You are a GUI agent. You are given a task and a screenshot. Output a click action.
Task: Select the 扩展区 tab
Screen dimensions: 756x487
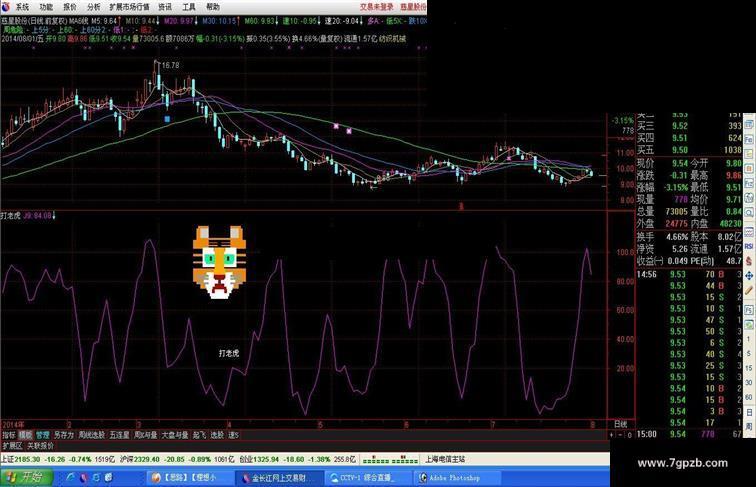pyautogui.click(x=13, y=446)
